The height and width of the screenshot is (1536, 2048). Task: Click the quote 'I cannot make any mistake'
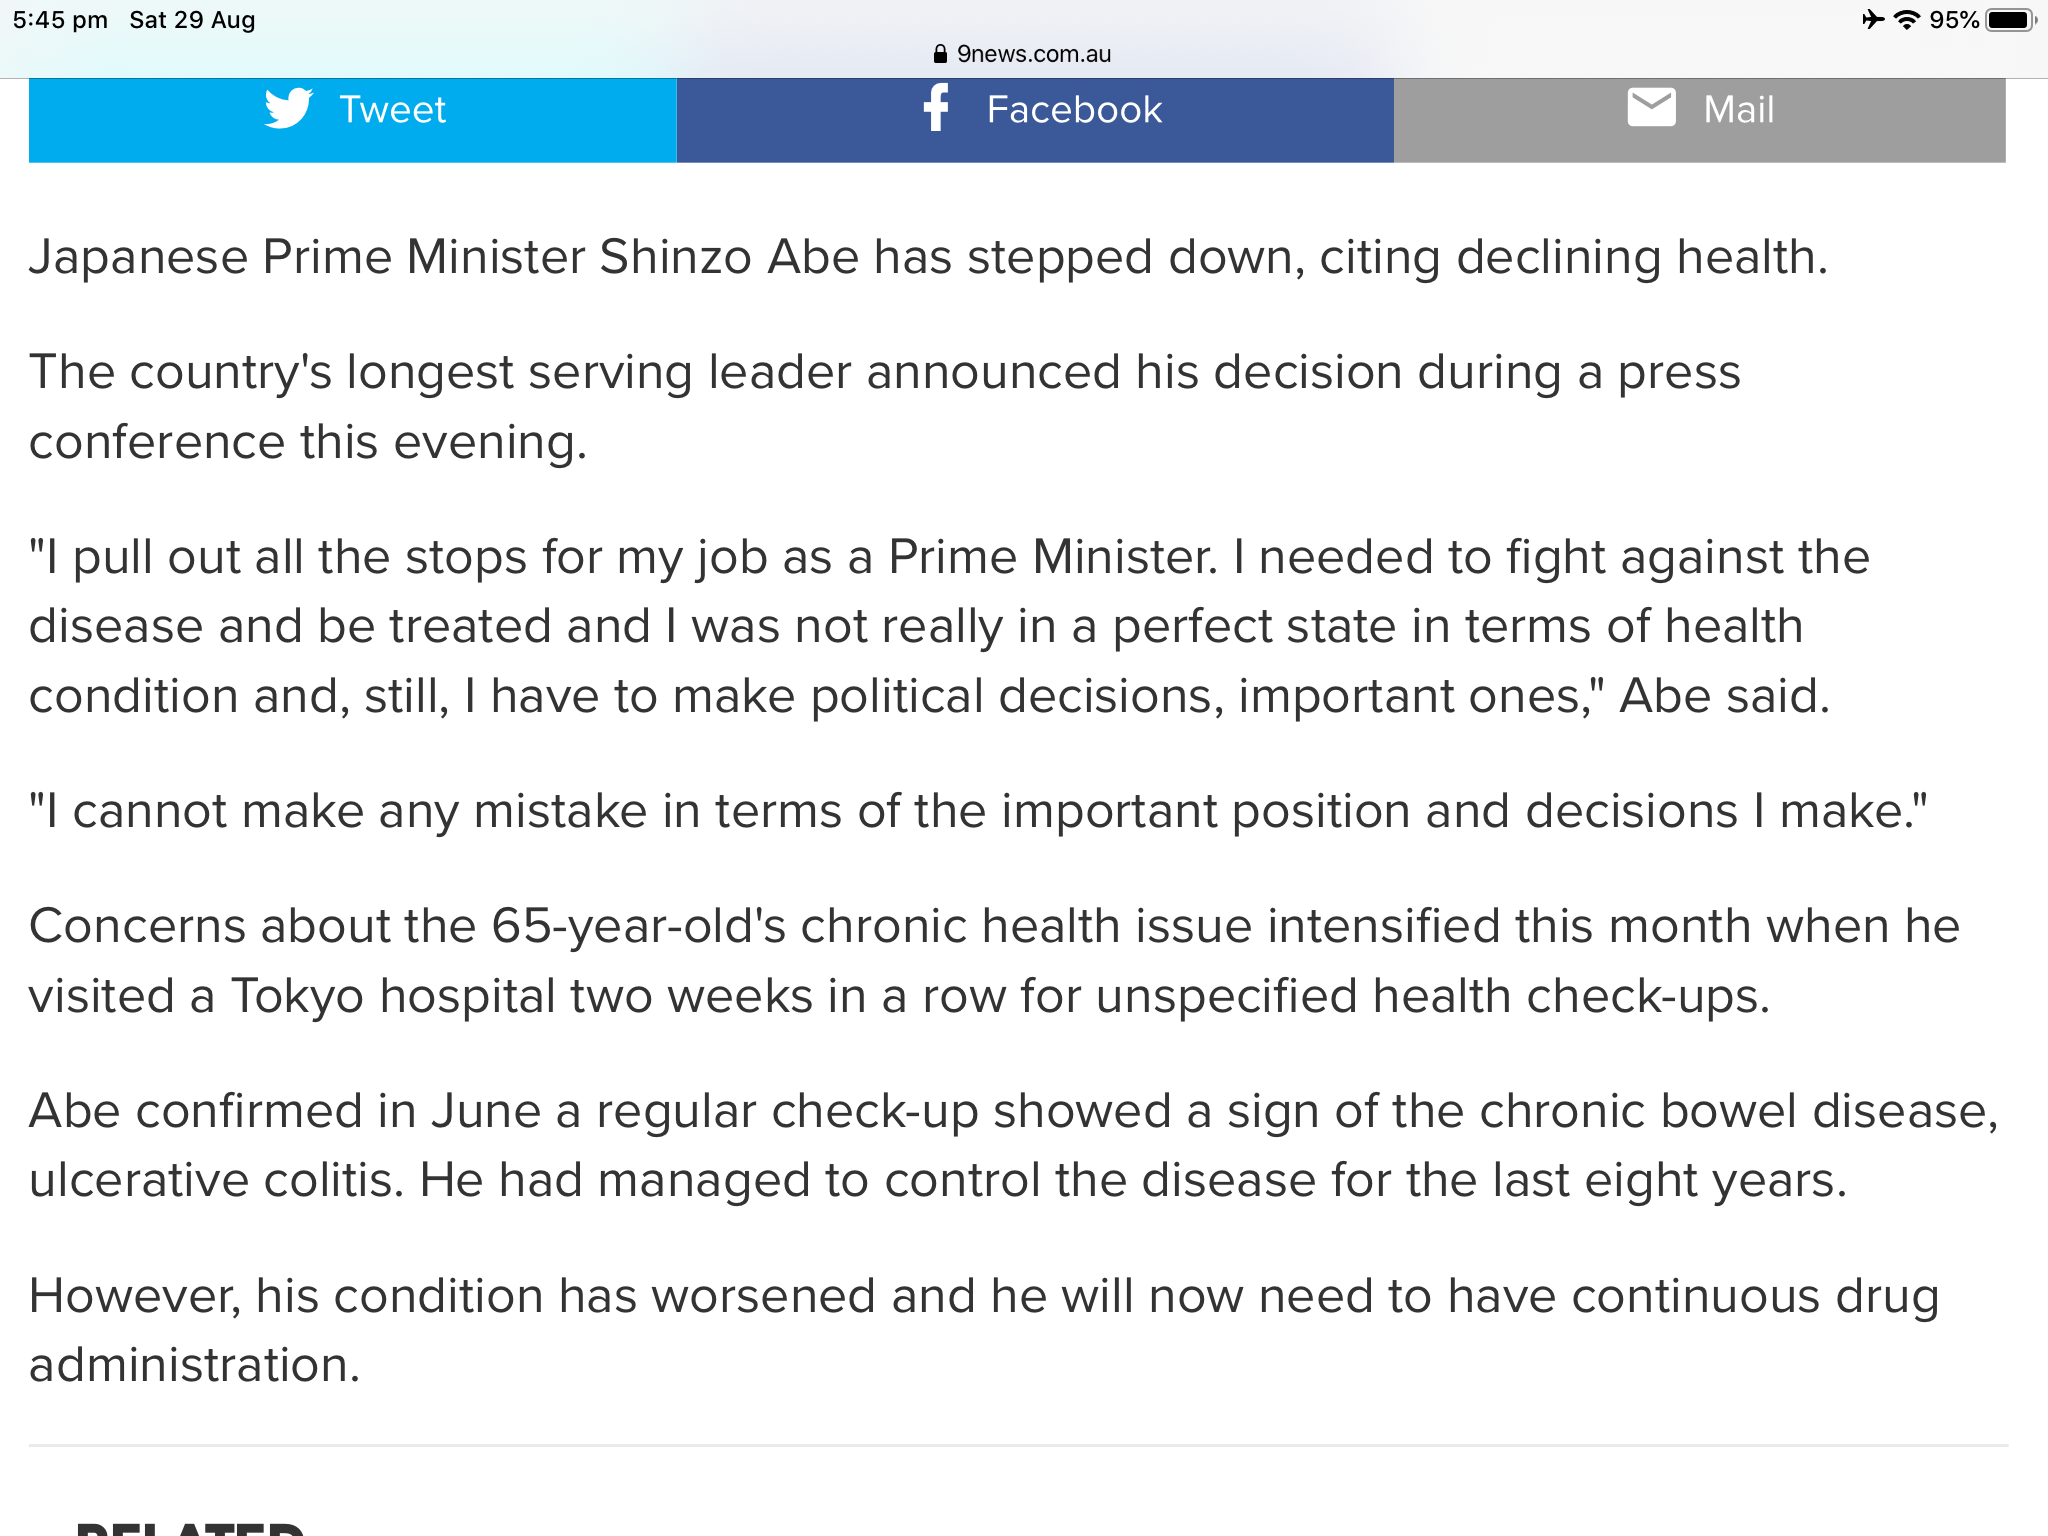tap(978, 811)
